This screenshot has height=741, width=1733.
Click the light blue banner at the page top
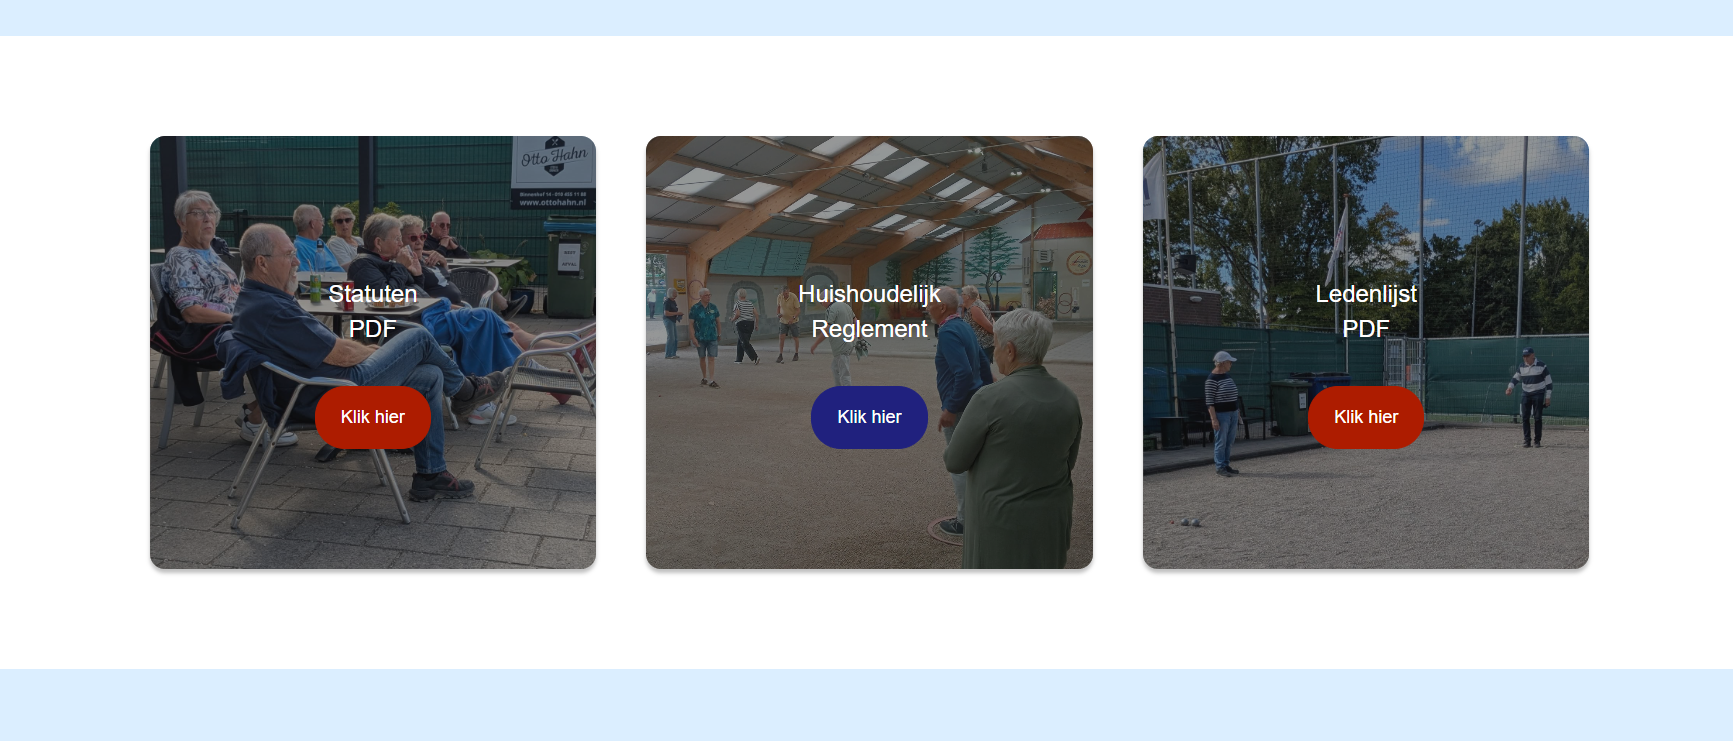(x=866, y=18)
